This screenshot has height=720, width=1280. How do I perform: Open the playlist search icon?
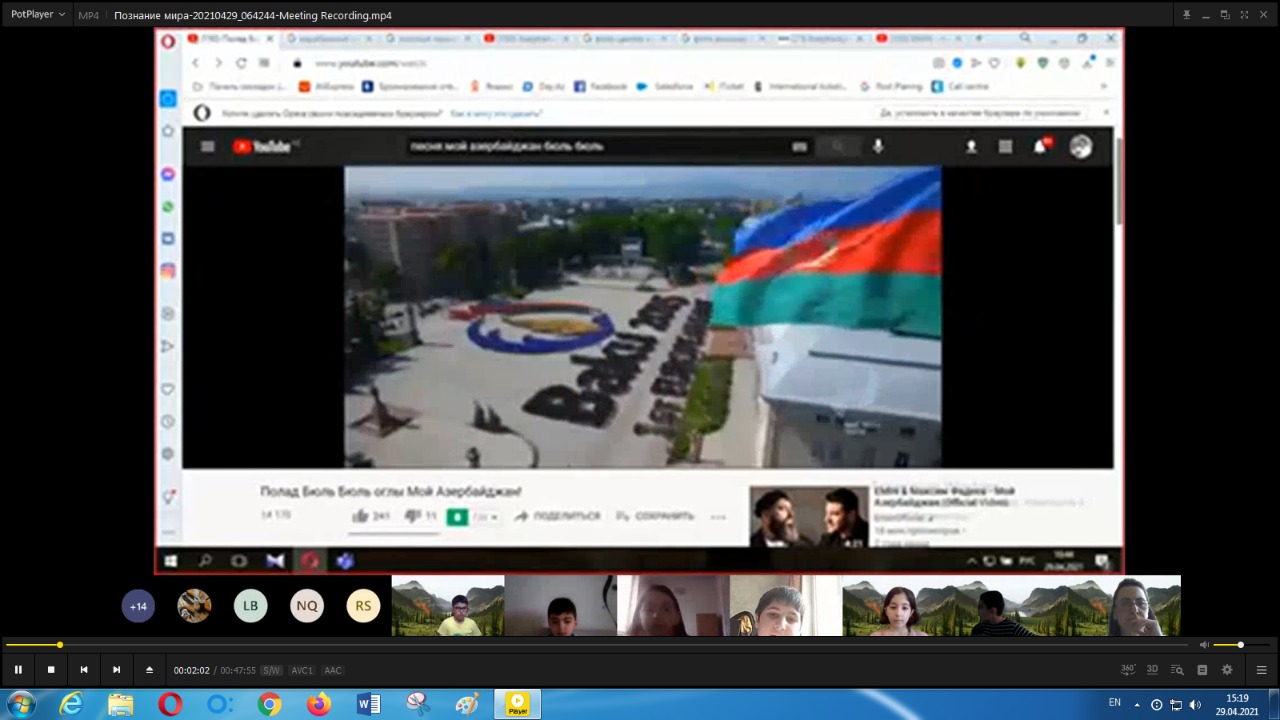(1178, 670)
